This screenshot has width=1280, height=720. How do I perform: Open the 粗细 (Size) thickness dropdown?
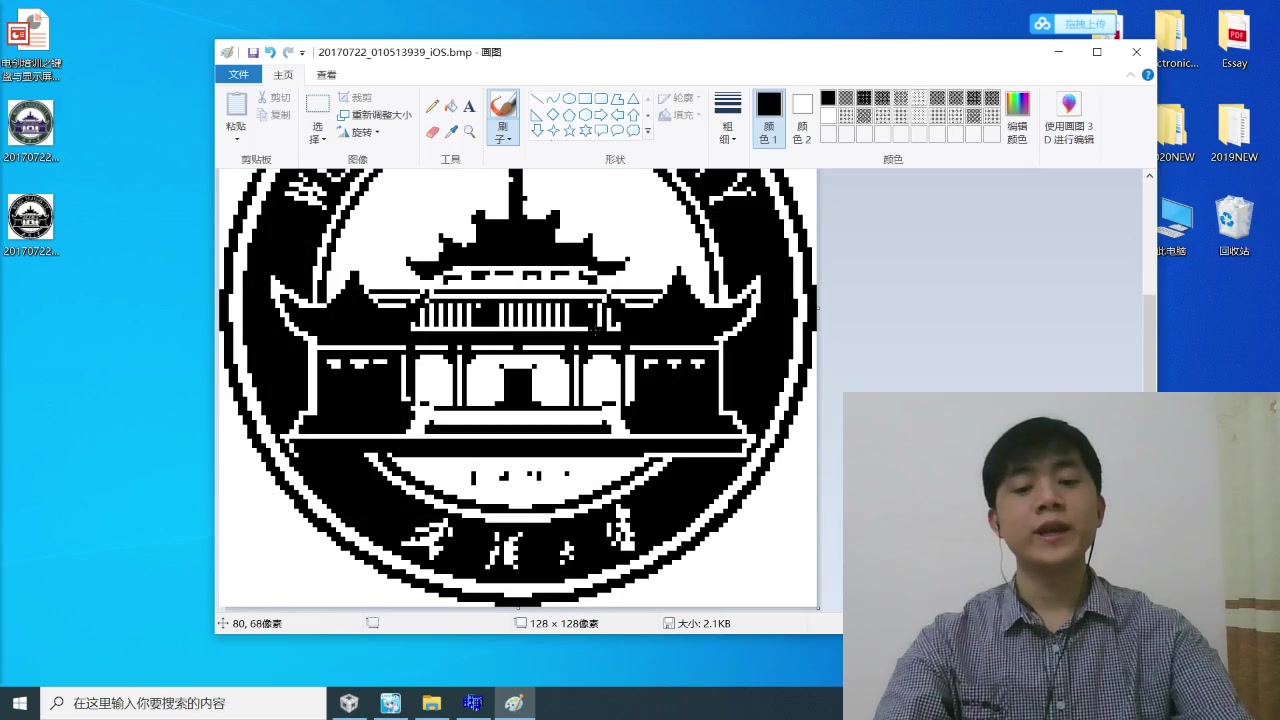click(728, 118)
